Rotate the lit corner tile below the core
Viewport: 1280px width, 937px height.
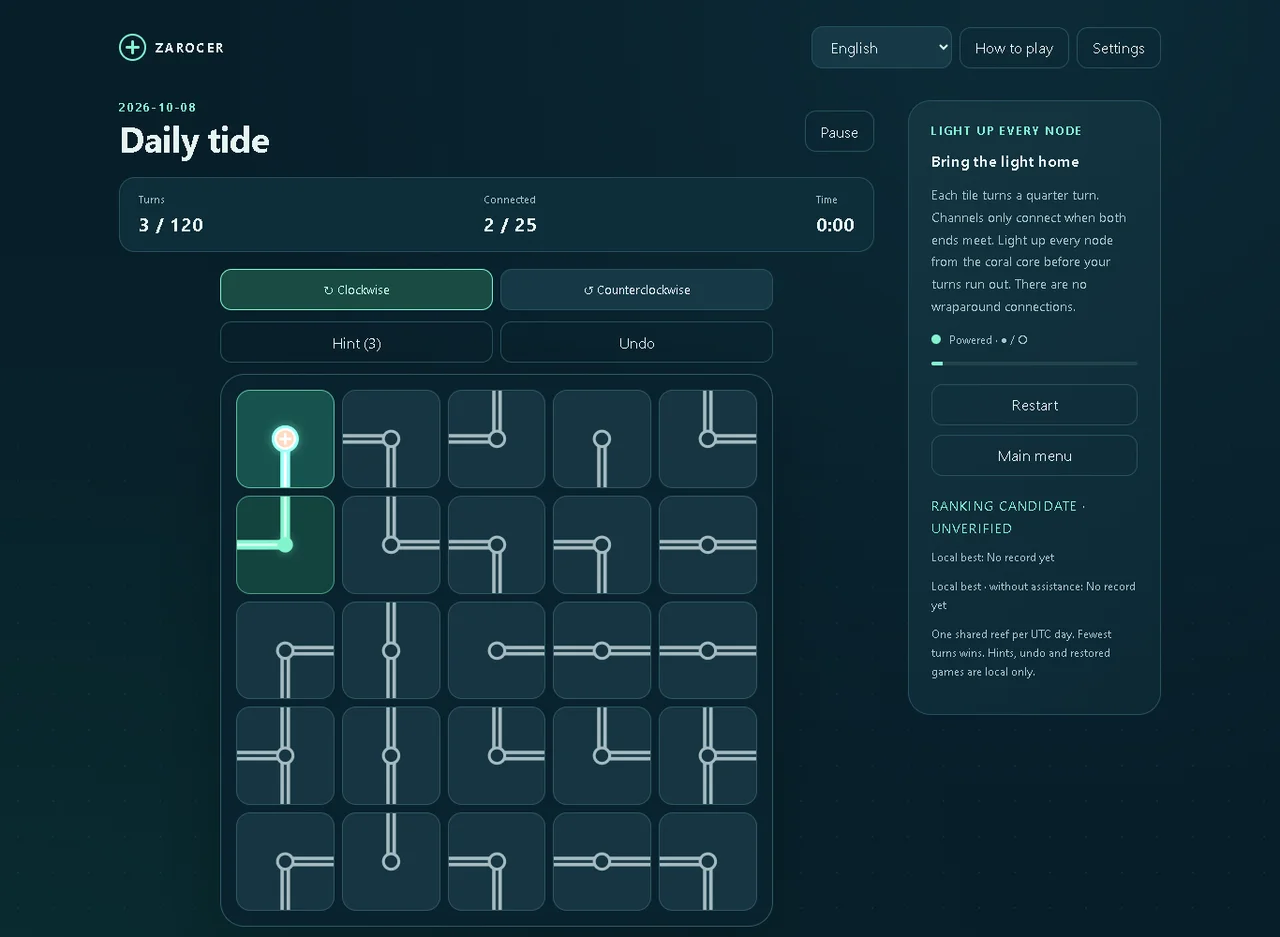point(285,545)
